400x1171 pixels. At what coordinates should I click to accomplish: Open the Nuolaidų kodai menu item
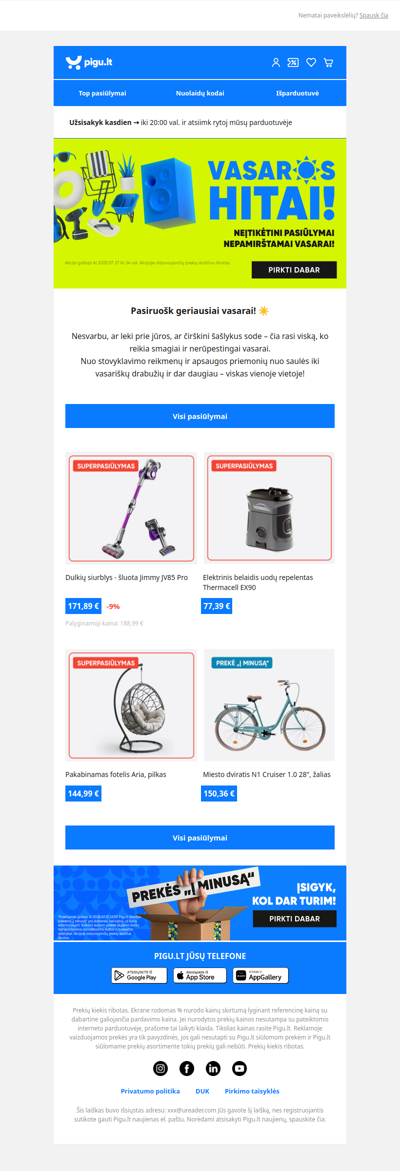(200, 93)
